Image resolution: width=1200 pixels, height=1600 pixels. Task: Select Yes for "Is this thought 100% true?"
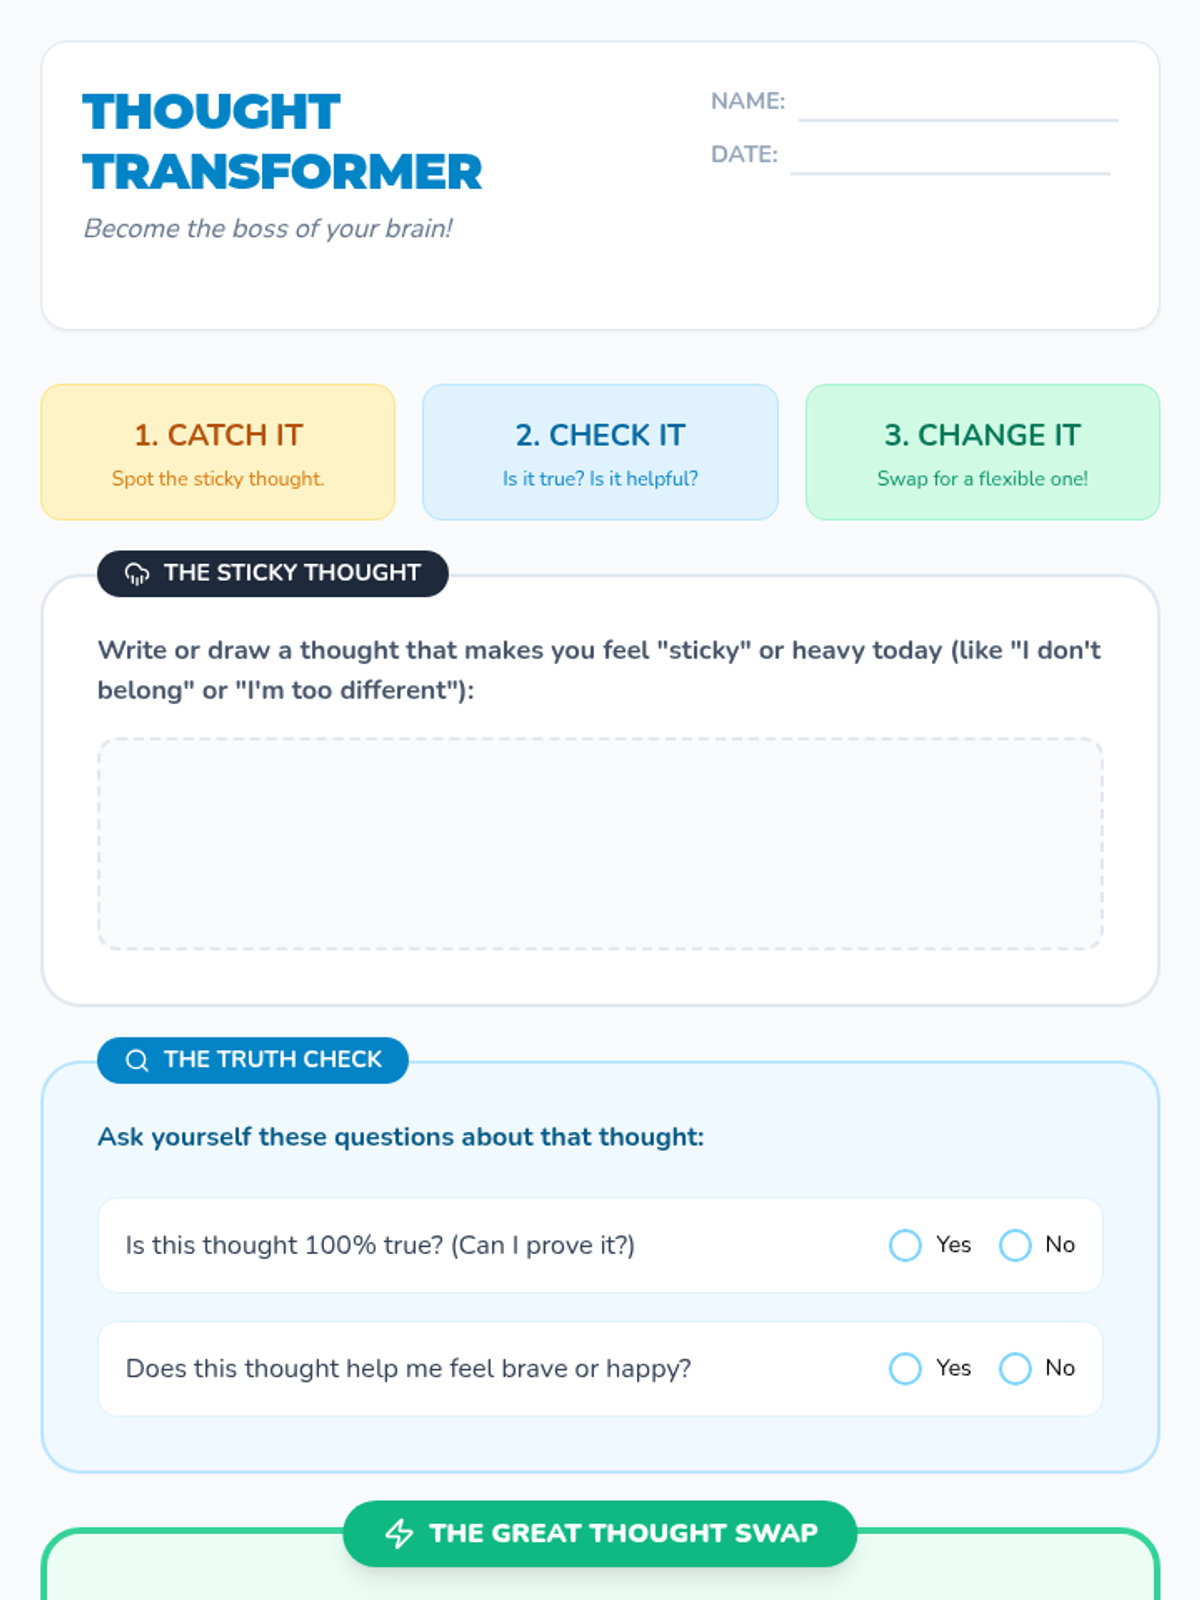tap(905, 1245)
